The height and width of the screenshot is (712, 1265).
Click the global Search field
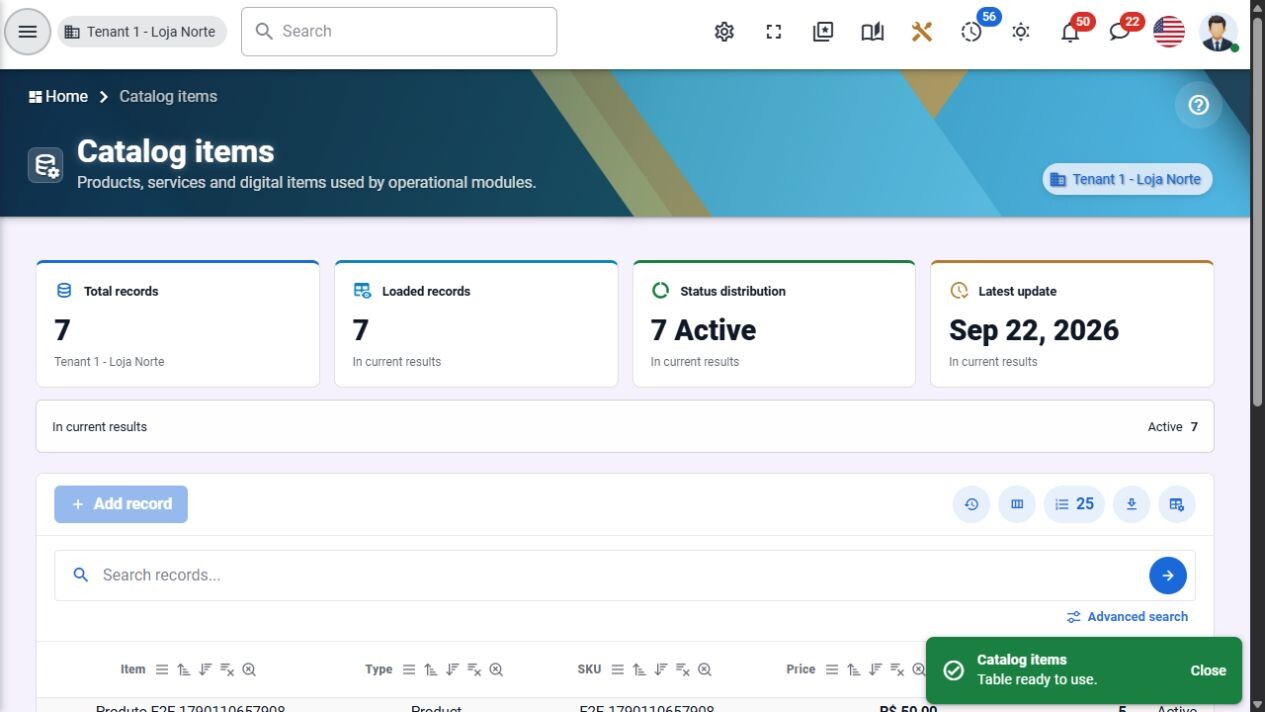click(399, 32)
